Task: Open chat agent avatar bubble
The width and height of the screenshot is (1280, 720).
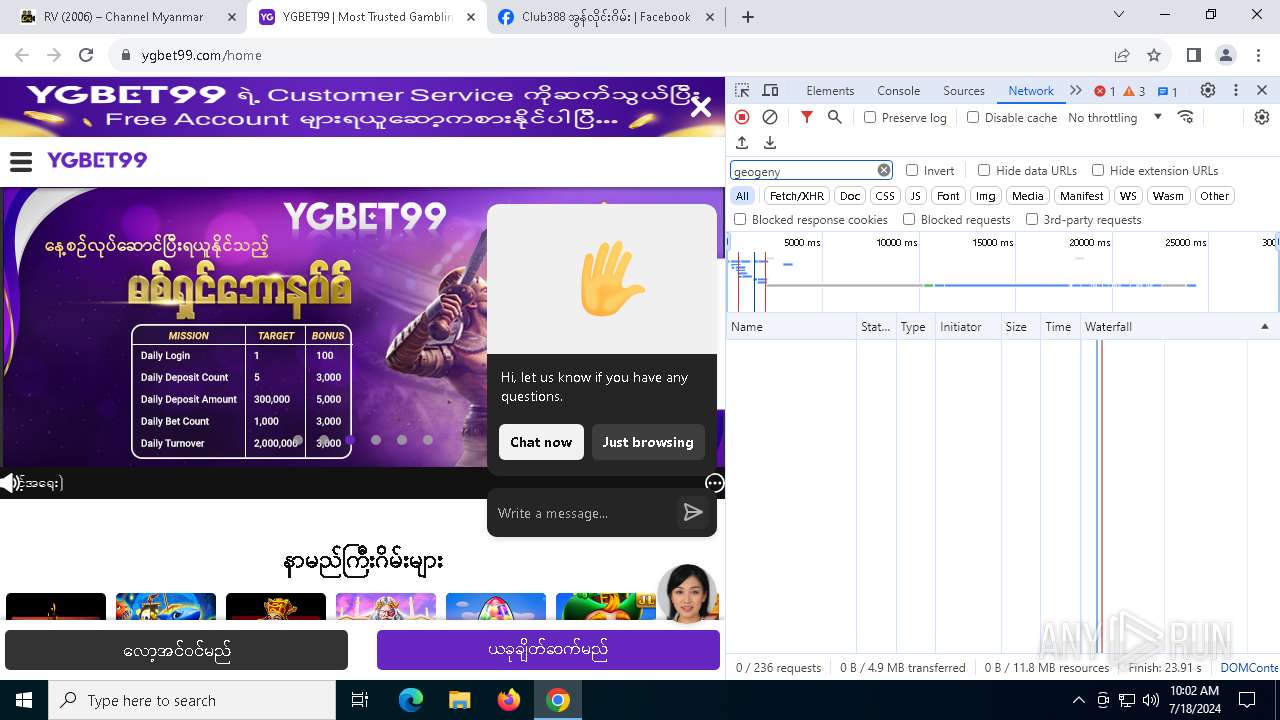Action: 687,594
